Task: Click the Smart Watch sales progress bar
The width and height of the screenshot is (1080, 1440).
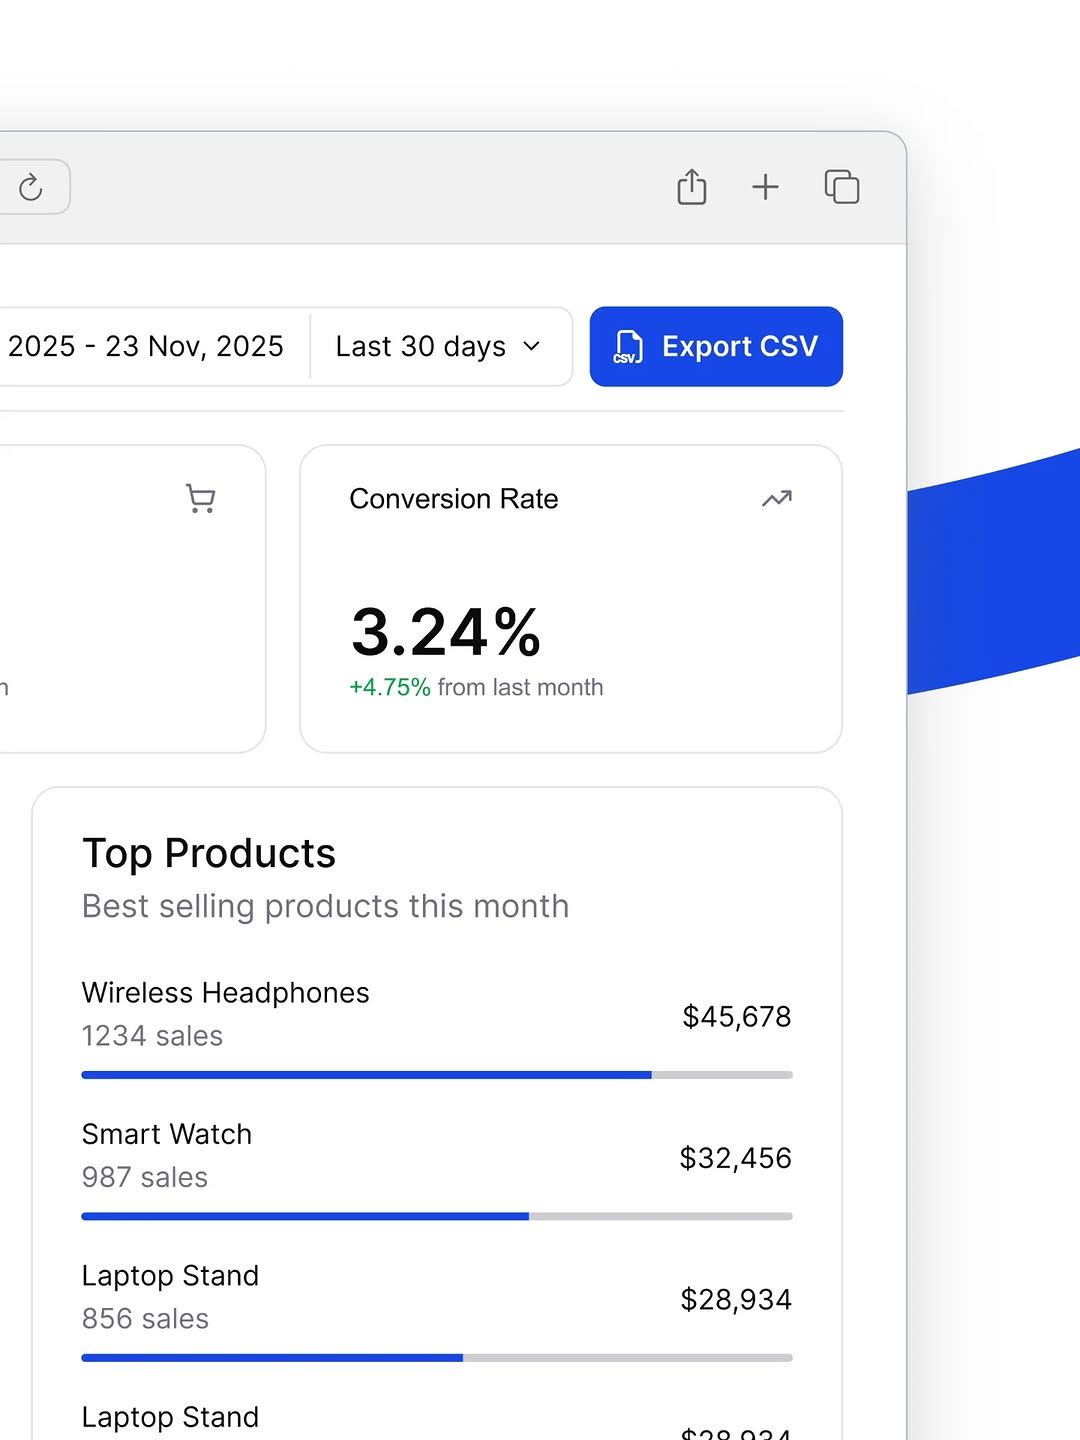Action: (437, 1216)
